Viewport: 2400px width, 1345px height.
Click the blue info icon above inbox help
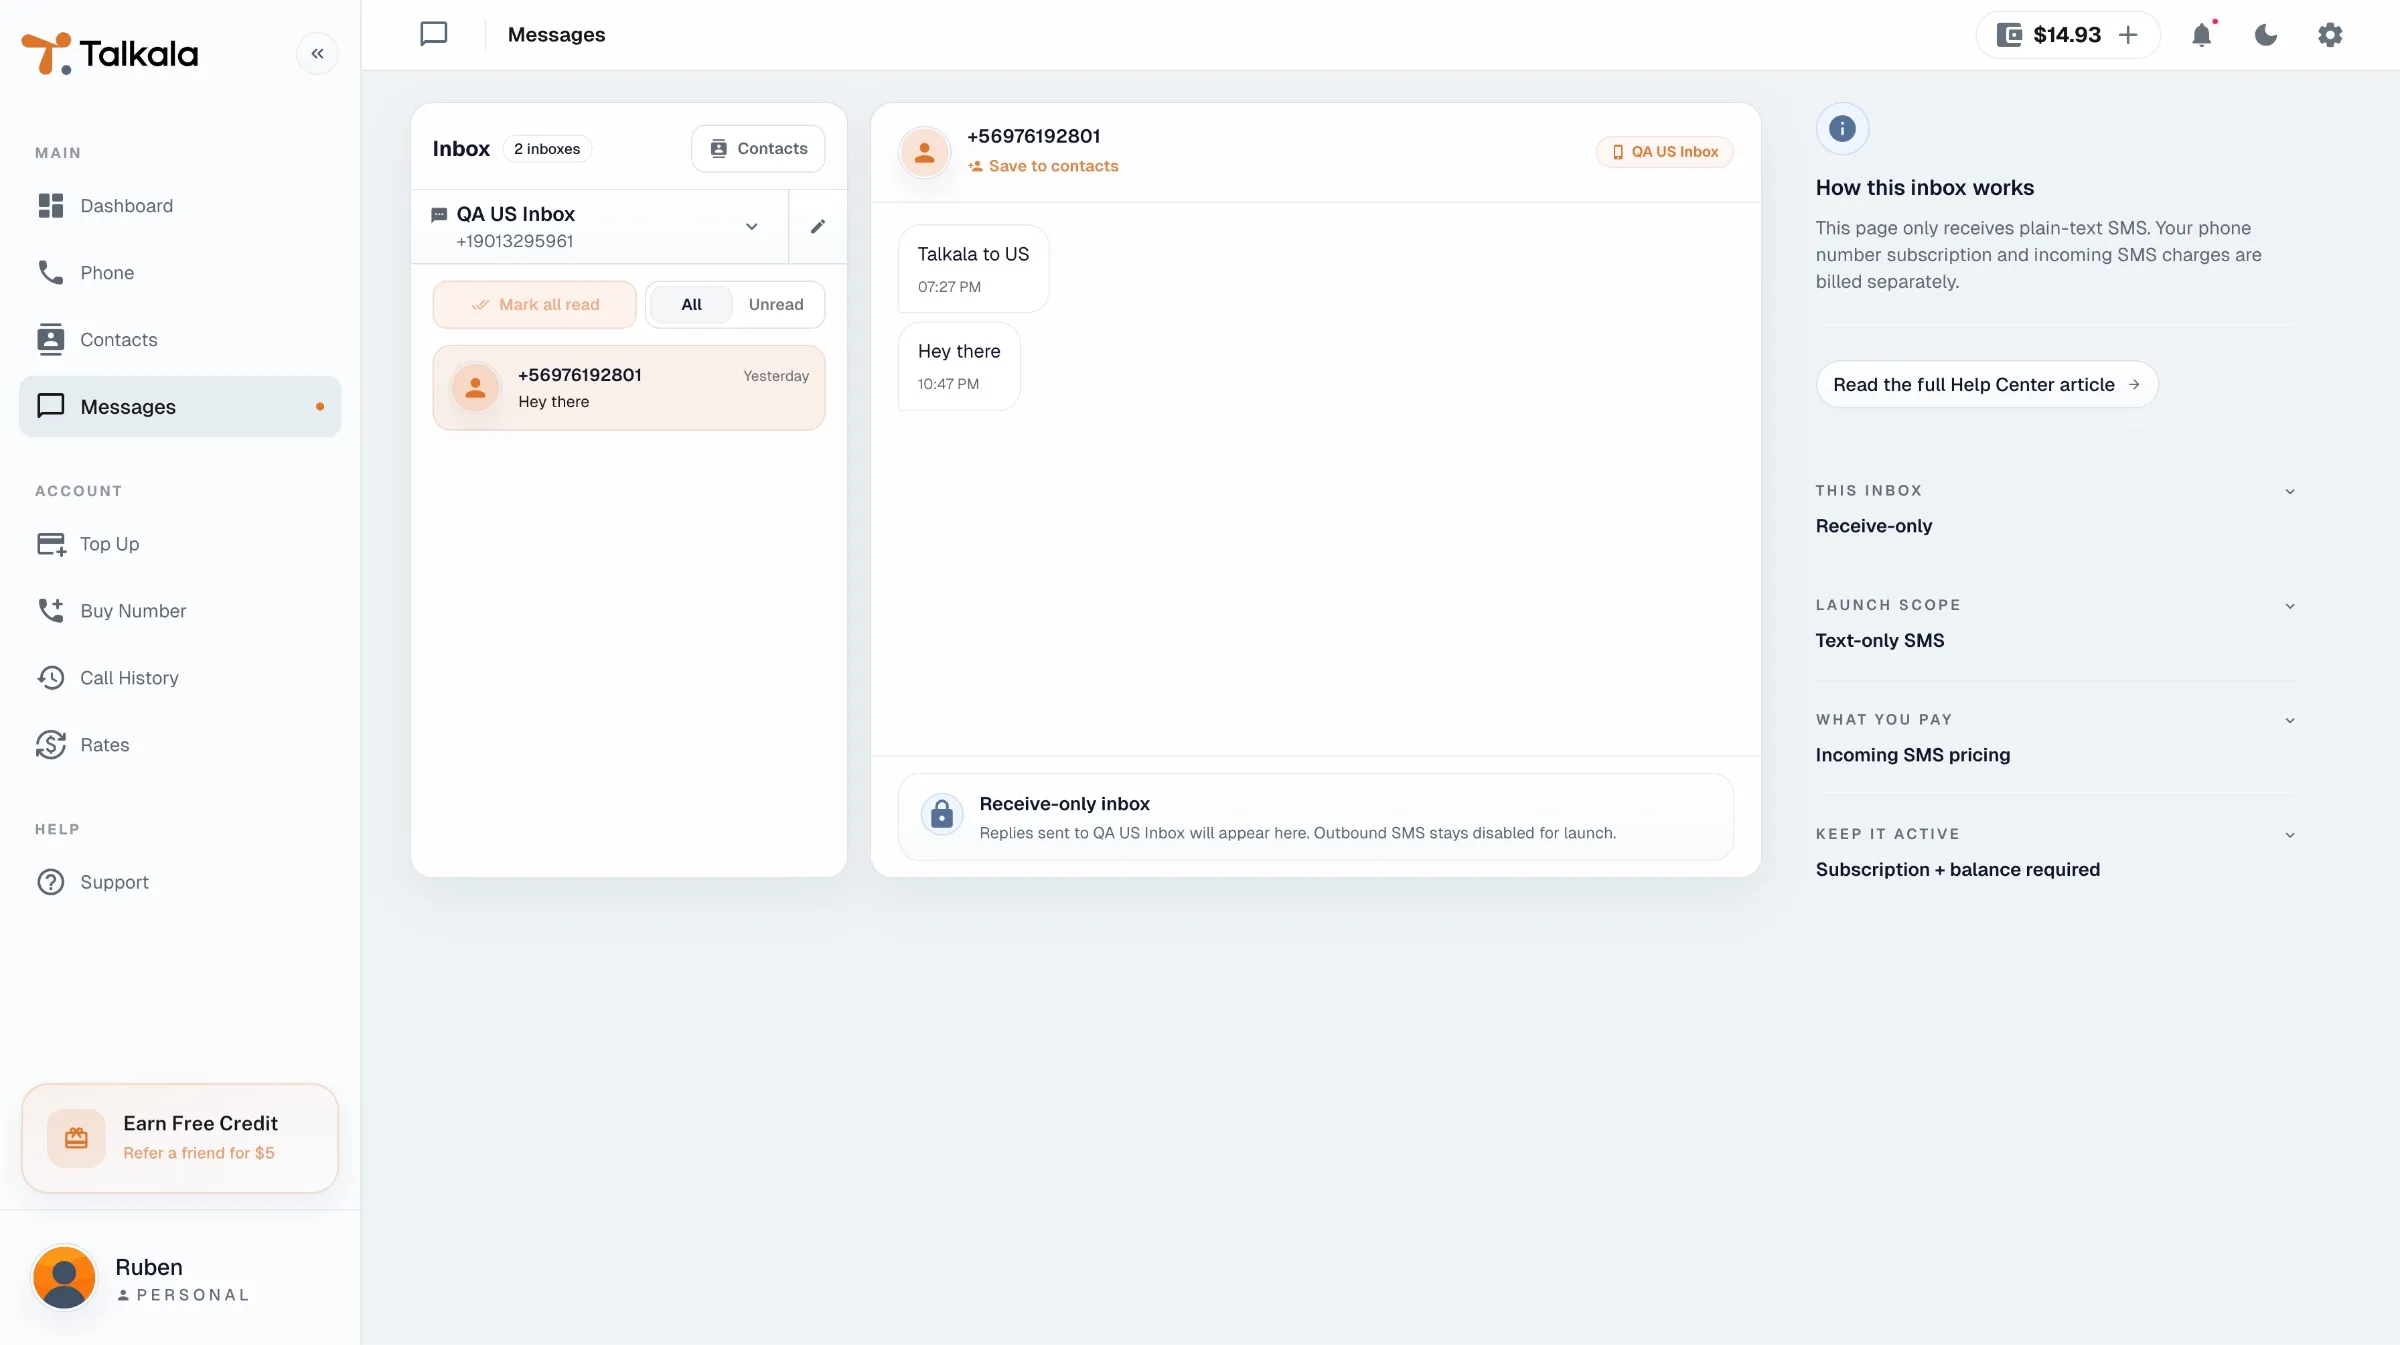tap(1842, 128)
